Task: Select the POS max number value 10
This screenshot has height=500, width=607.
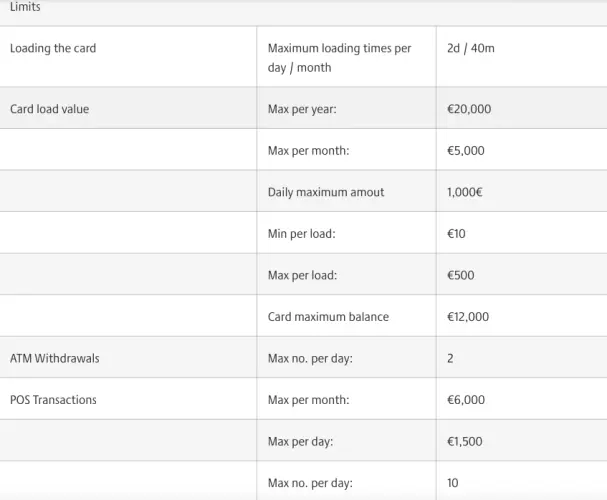Action: [453, 483]
